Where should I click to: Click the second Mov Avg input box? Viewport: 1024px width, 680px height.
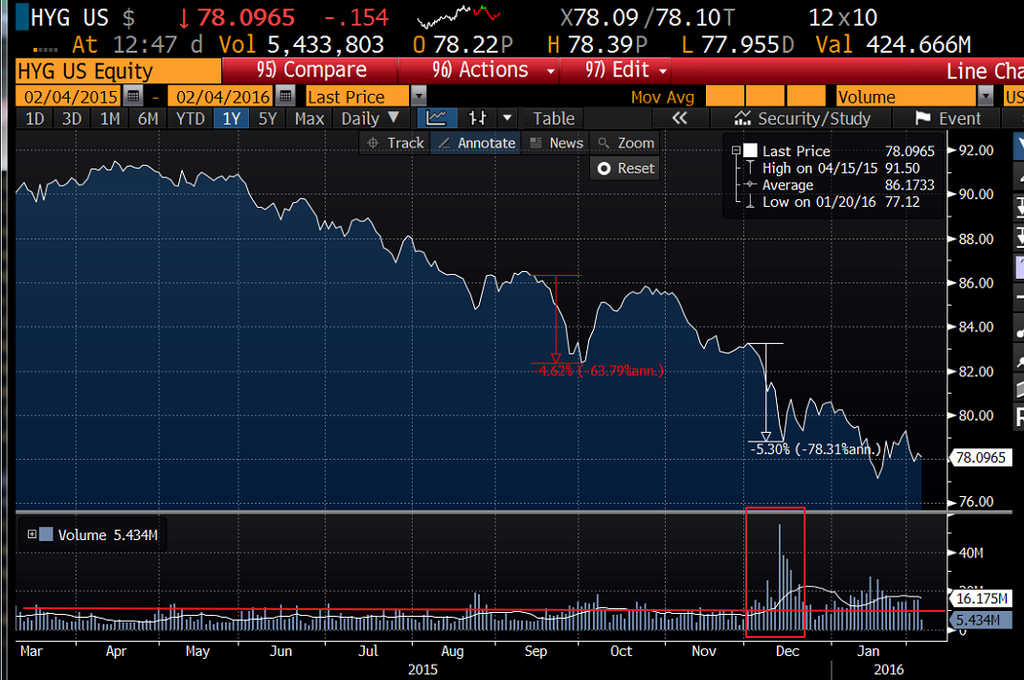coord(765,96)
